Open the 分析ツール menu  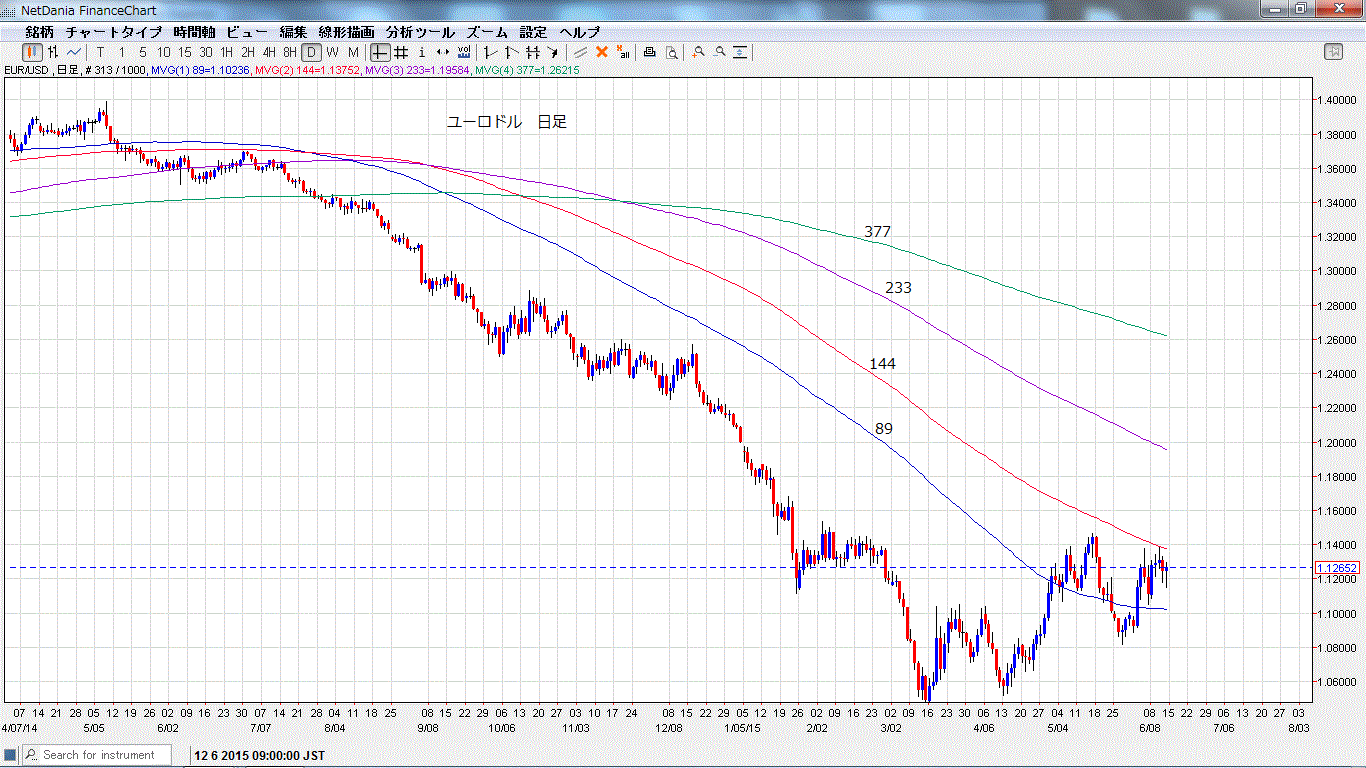point(420,32)
